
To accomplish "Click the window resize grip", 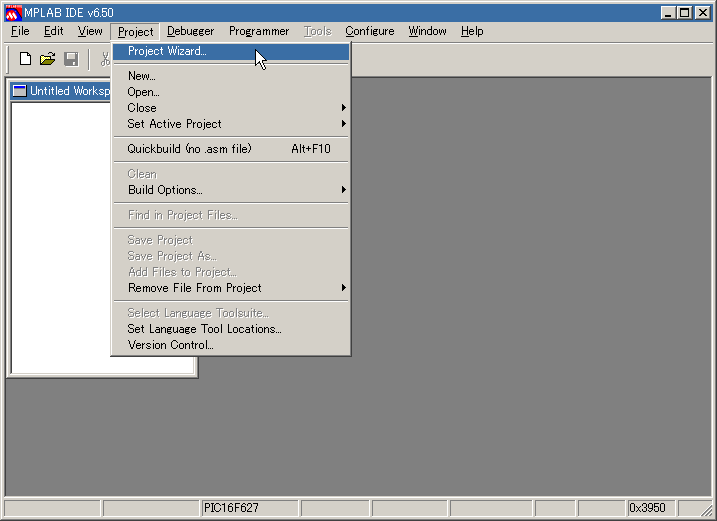I will pos(705,509).
